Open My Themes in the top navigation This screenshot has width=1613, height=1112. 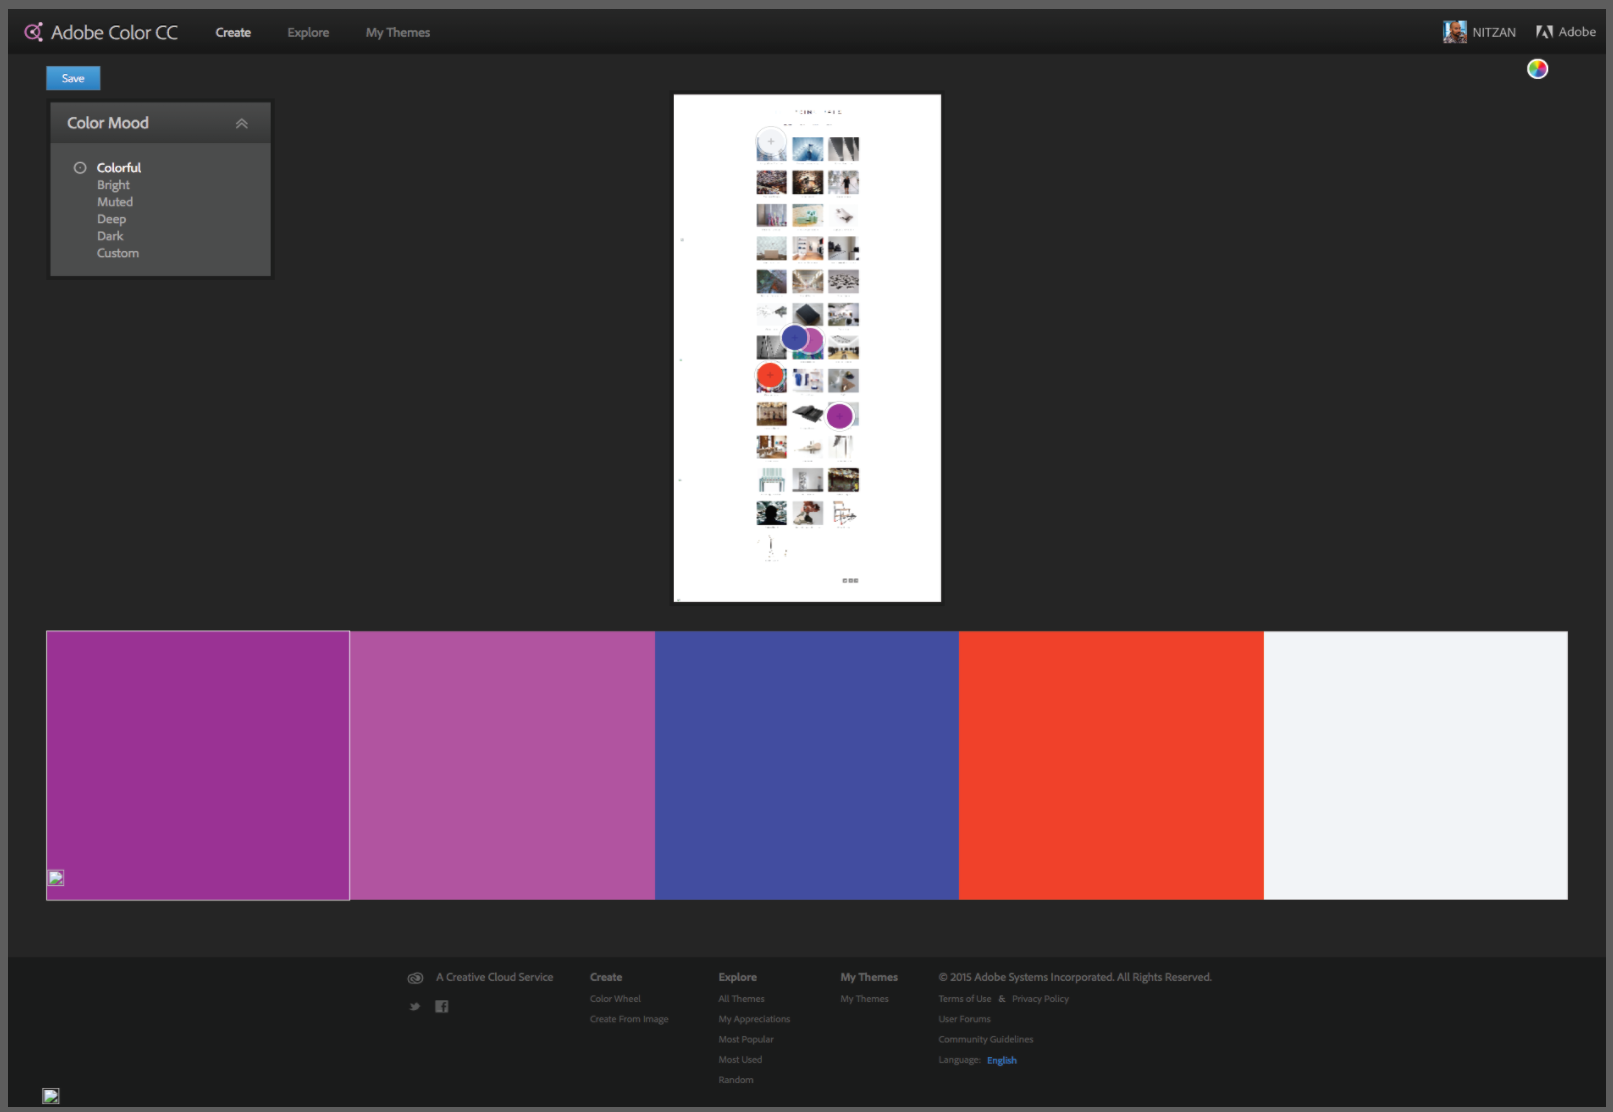(398, 33)
